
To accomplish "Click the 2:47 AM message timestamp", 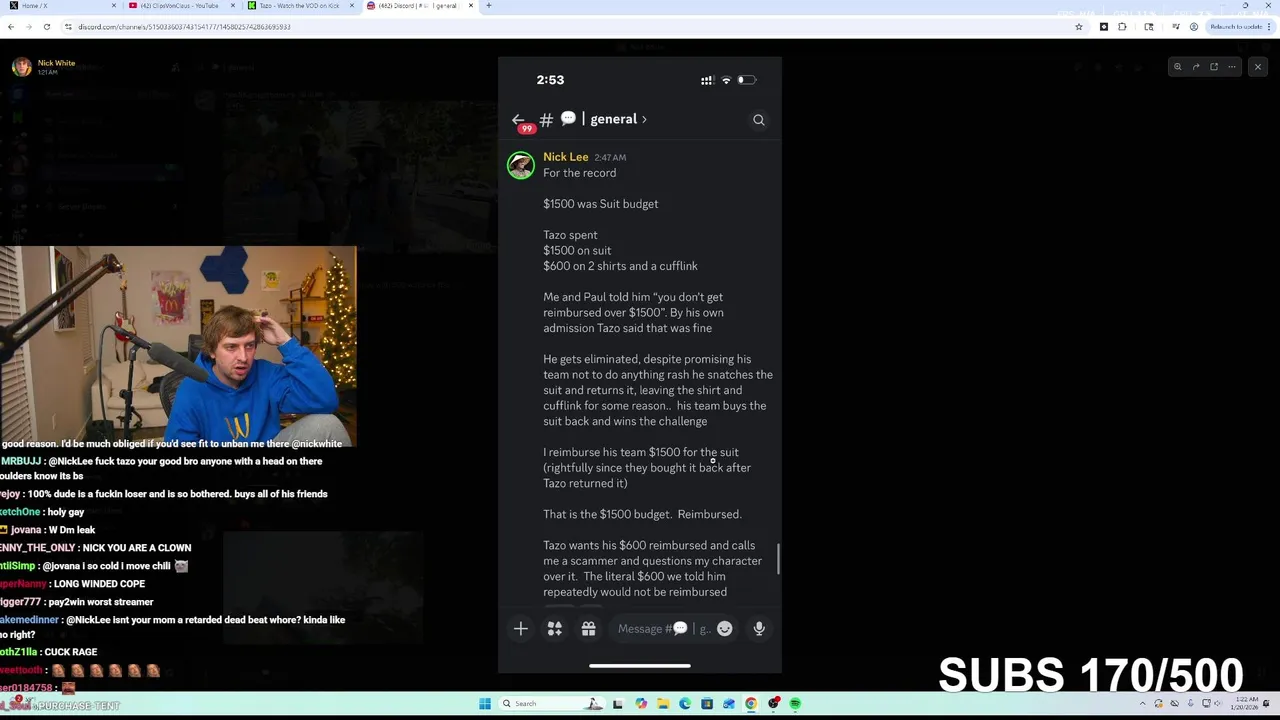I will (x=610, y=158).
